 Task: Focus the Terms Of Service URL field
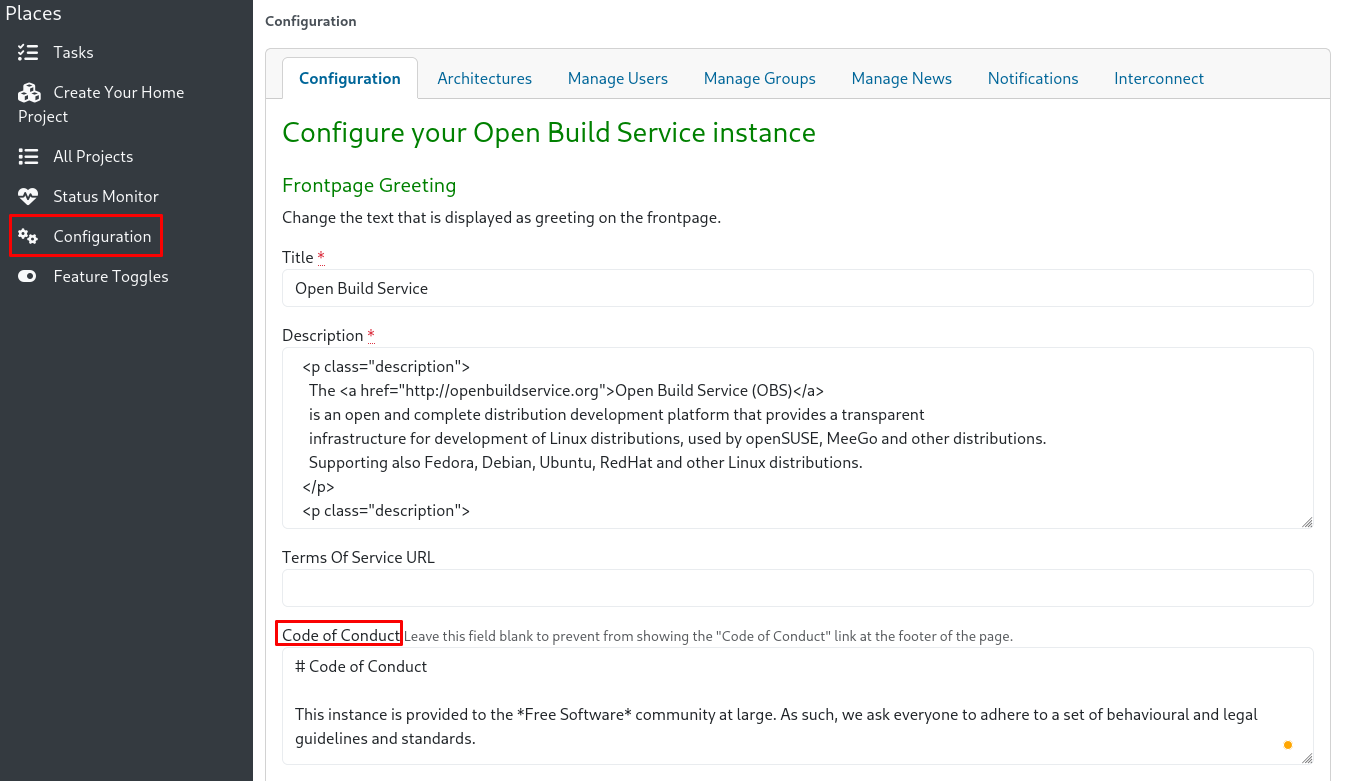pos(797,588)
